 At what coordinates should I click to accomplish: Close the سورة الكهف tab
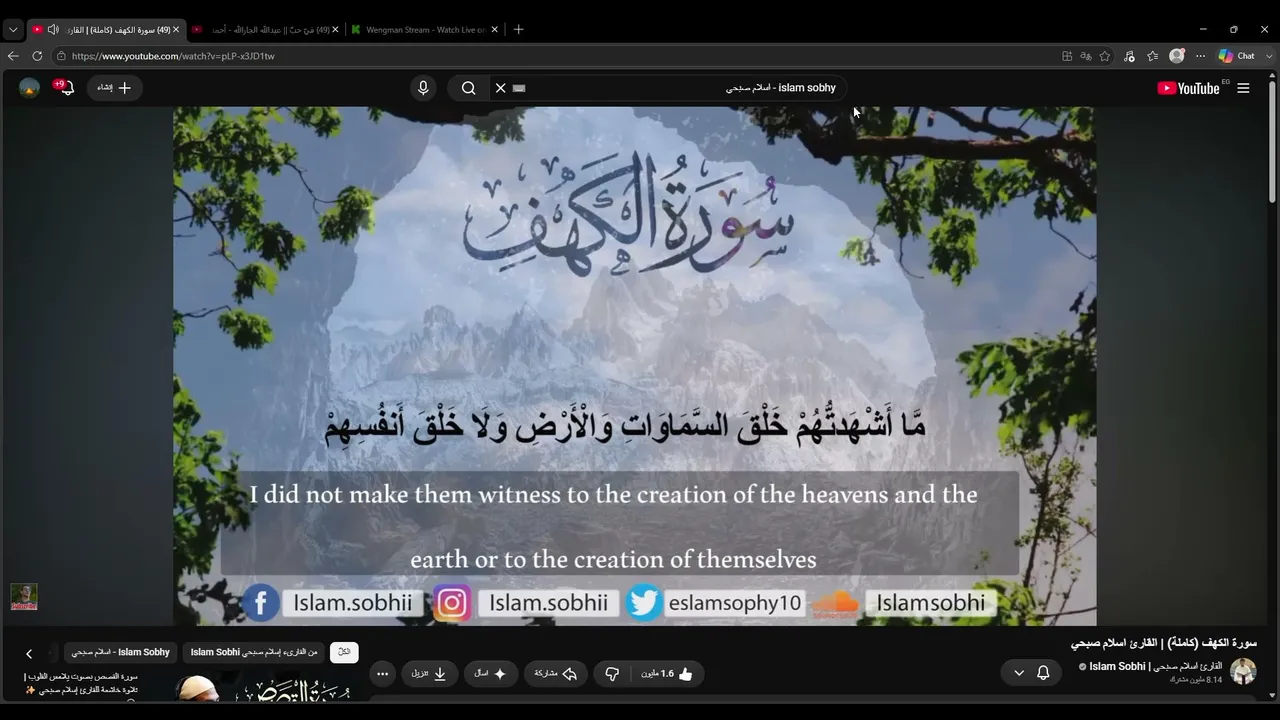pyautogui.click(x=176, y=30)
